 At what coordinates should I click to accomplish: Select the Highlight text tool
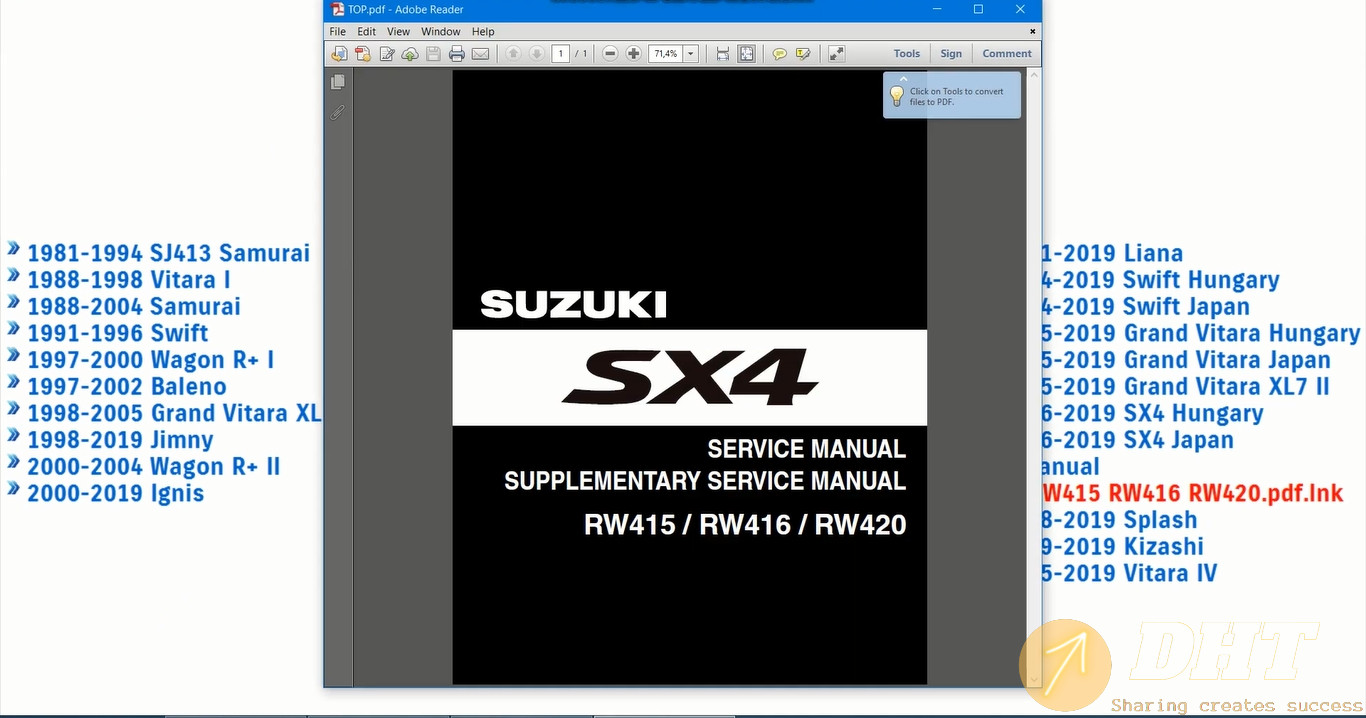[x=802, y=54]
